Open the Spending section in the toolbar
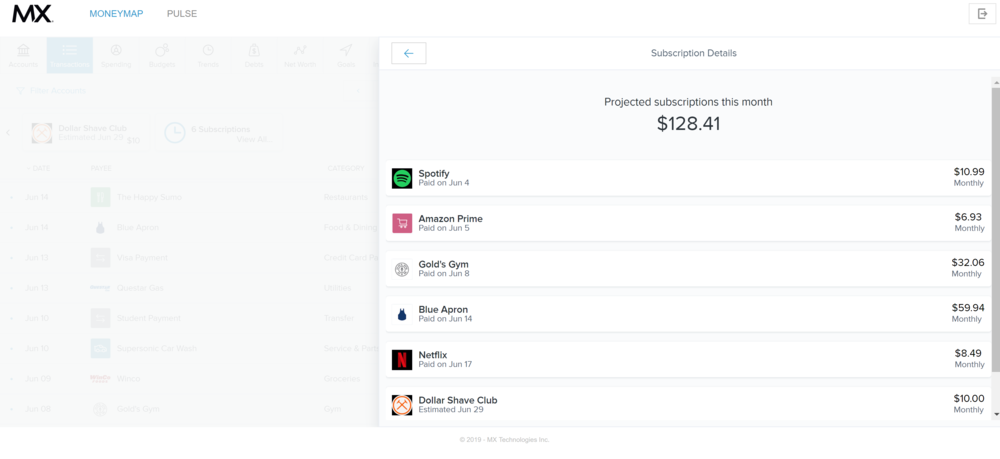This screenshot has height=459, width=1000. 116,55
